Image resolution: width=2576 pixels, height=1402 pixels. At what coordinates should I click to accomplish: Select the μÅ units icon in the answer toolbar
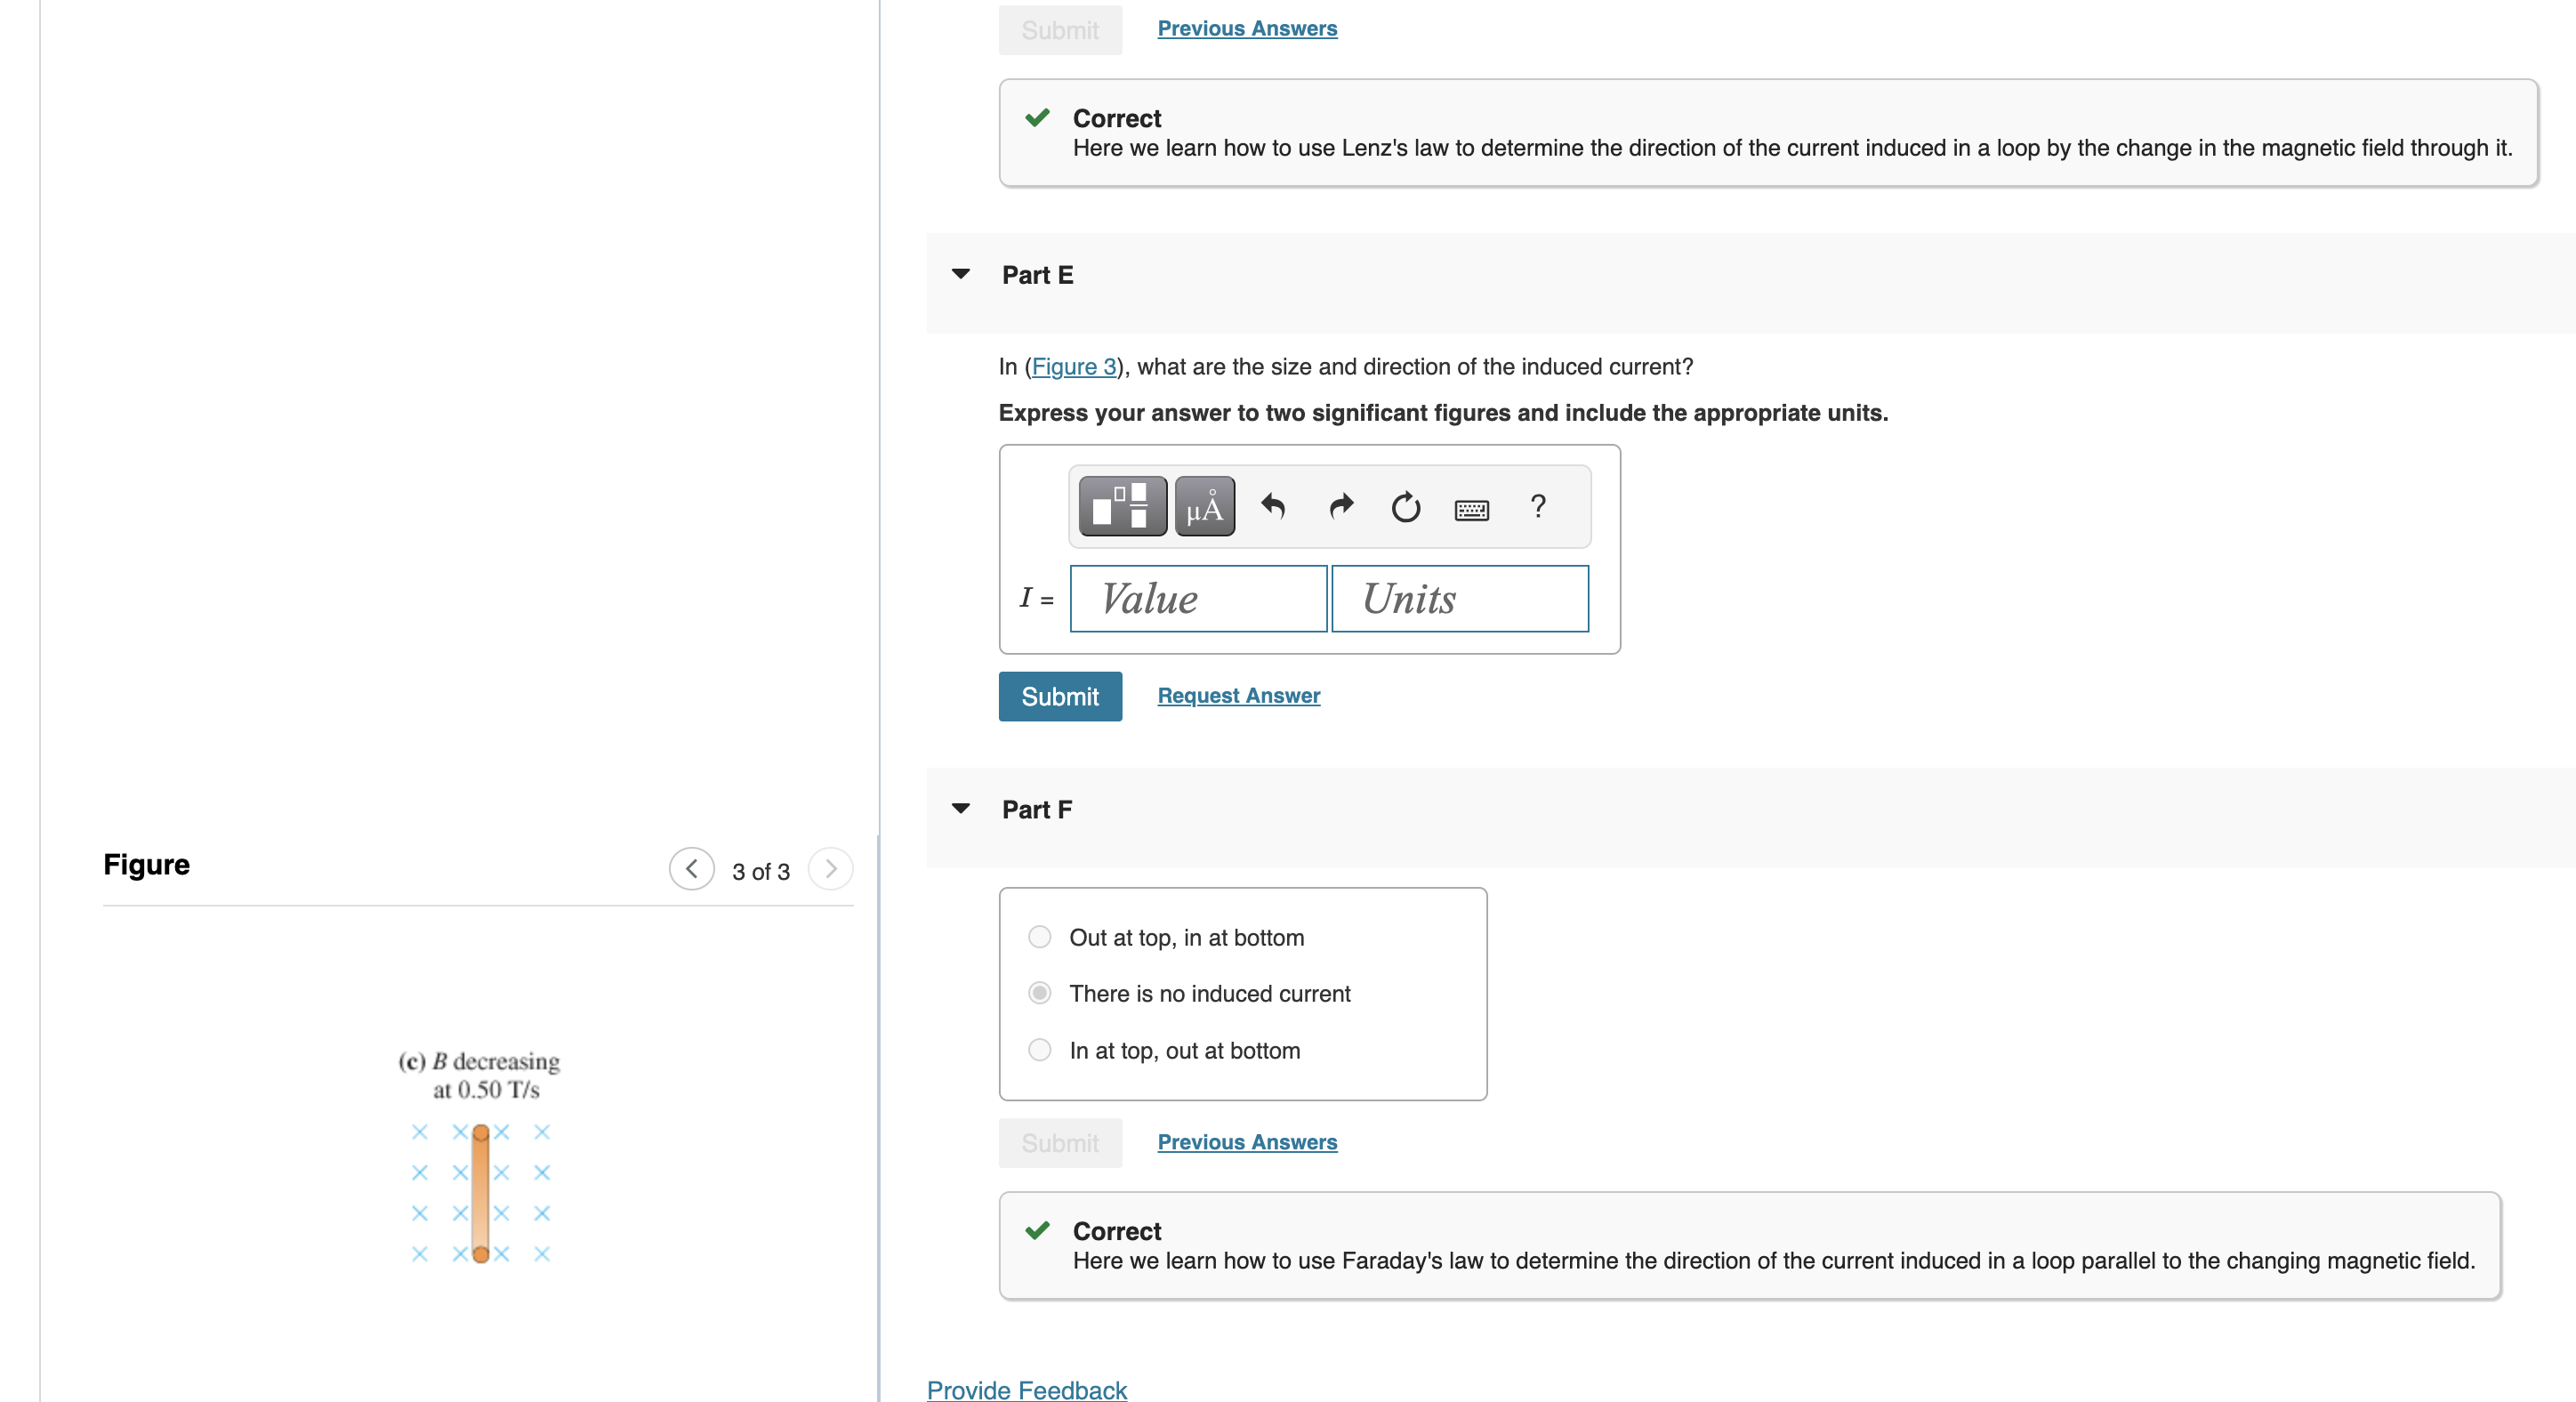pos(1204,506)
